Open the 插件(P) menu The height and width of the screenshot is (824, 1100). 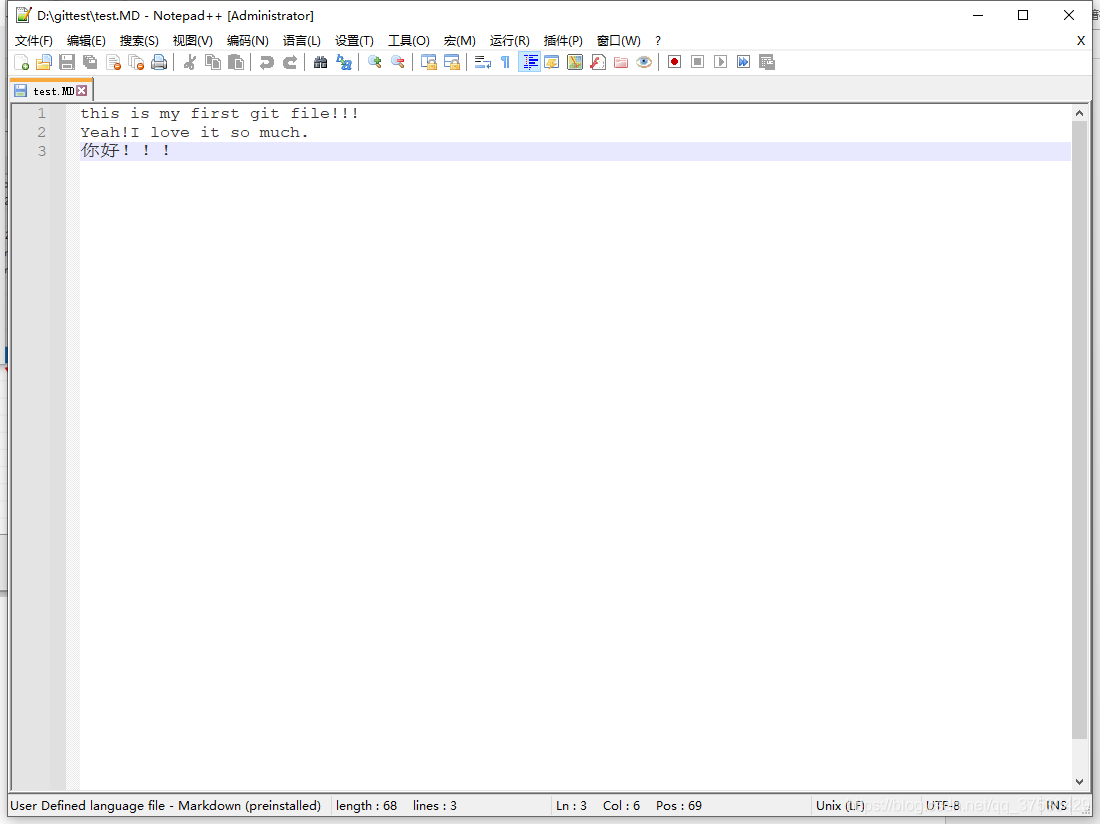[x=562, y=41]
